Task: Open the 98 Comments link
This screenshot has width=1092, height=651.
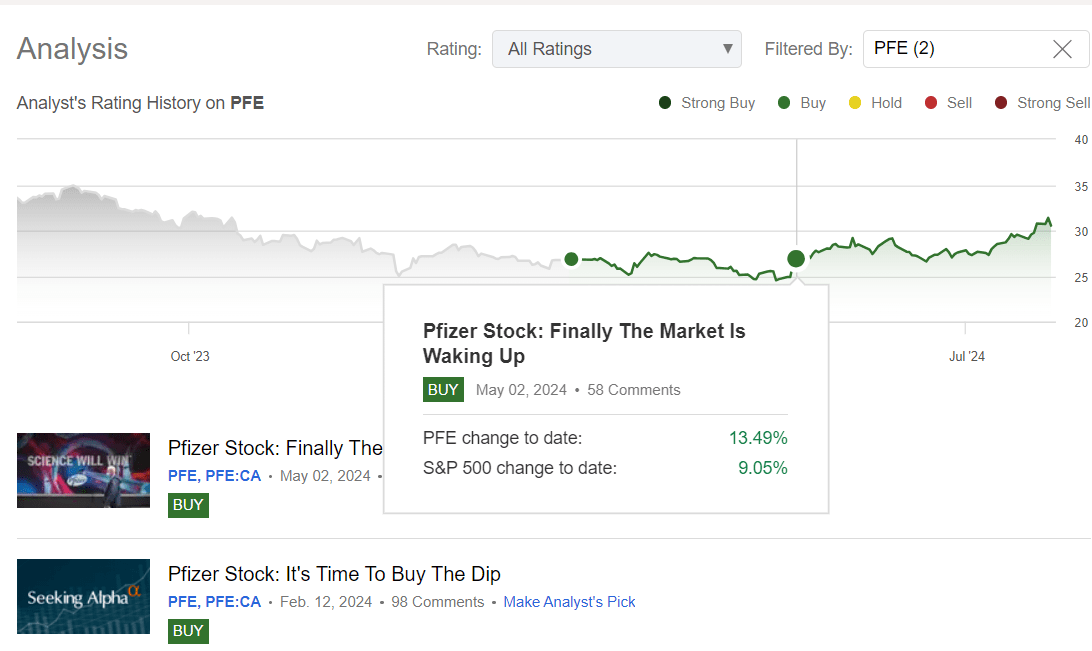Action: [438, 602]
